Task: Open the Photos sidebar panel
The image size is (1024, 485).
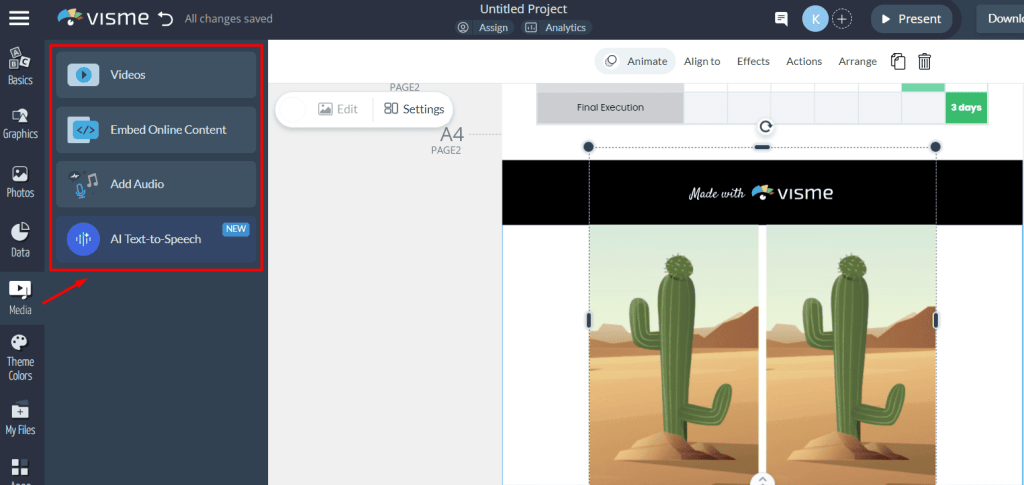Action: tap(20, 182)
